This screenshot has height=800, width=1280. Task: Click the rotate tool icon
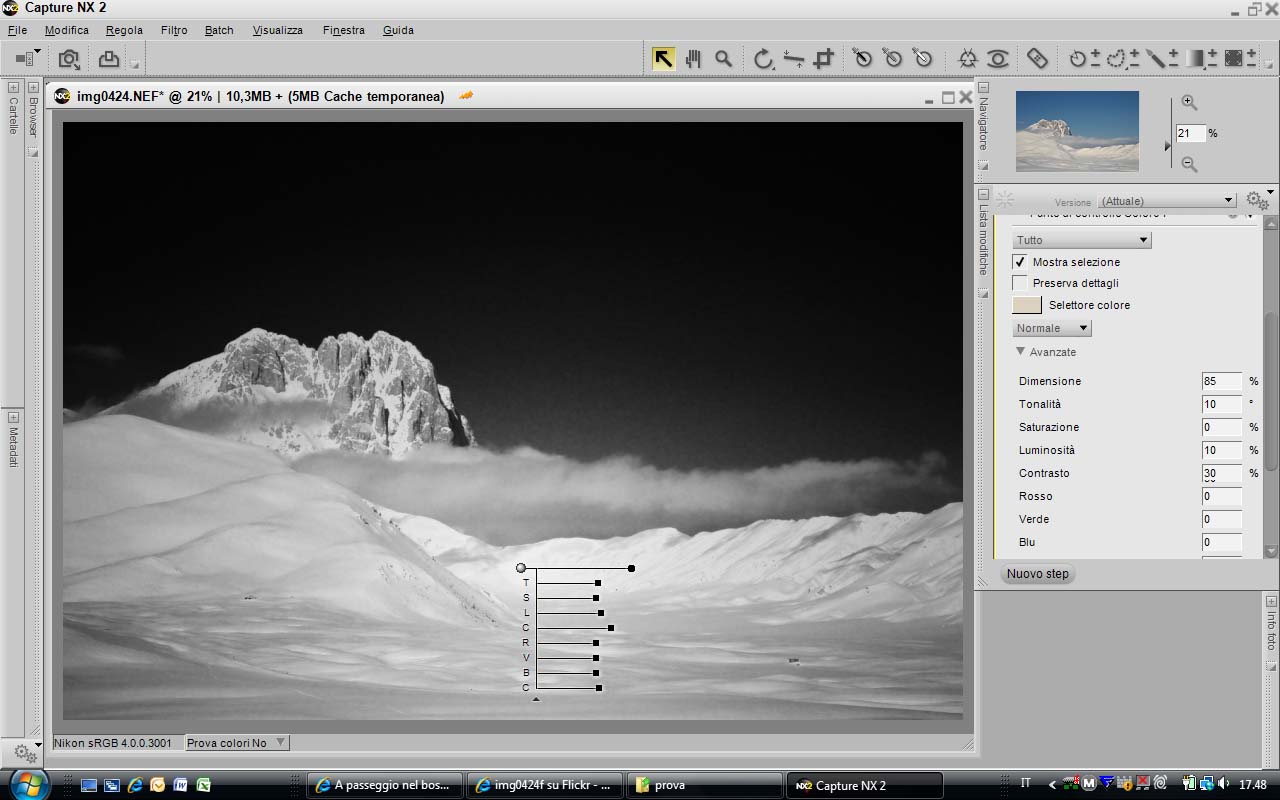(763, 59)
